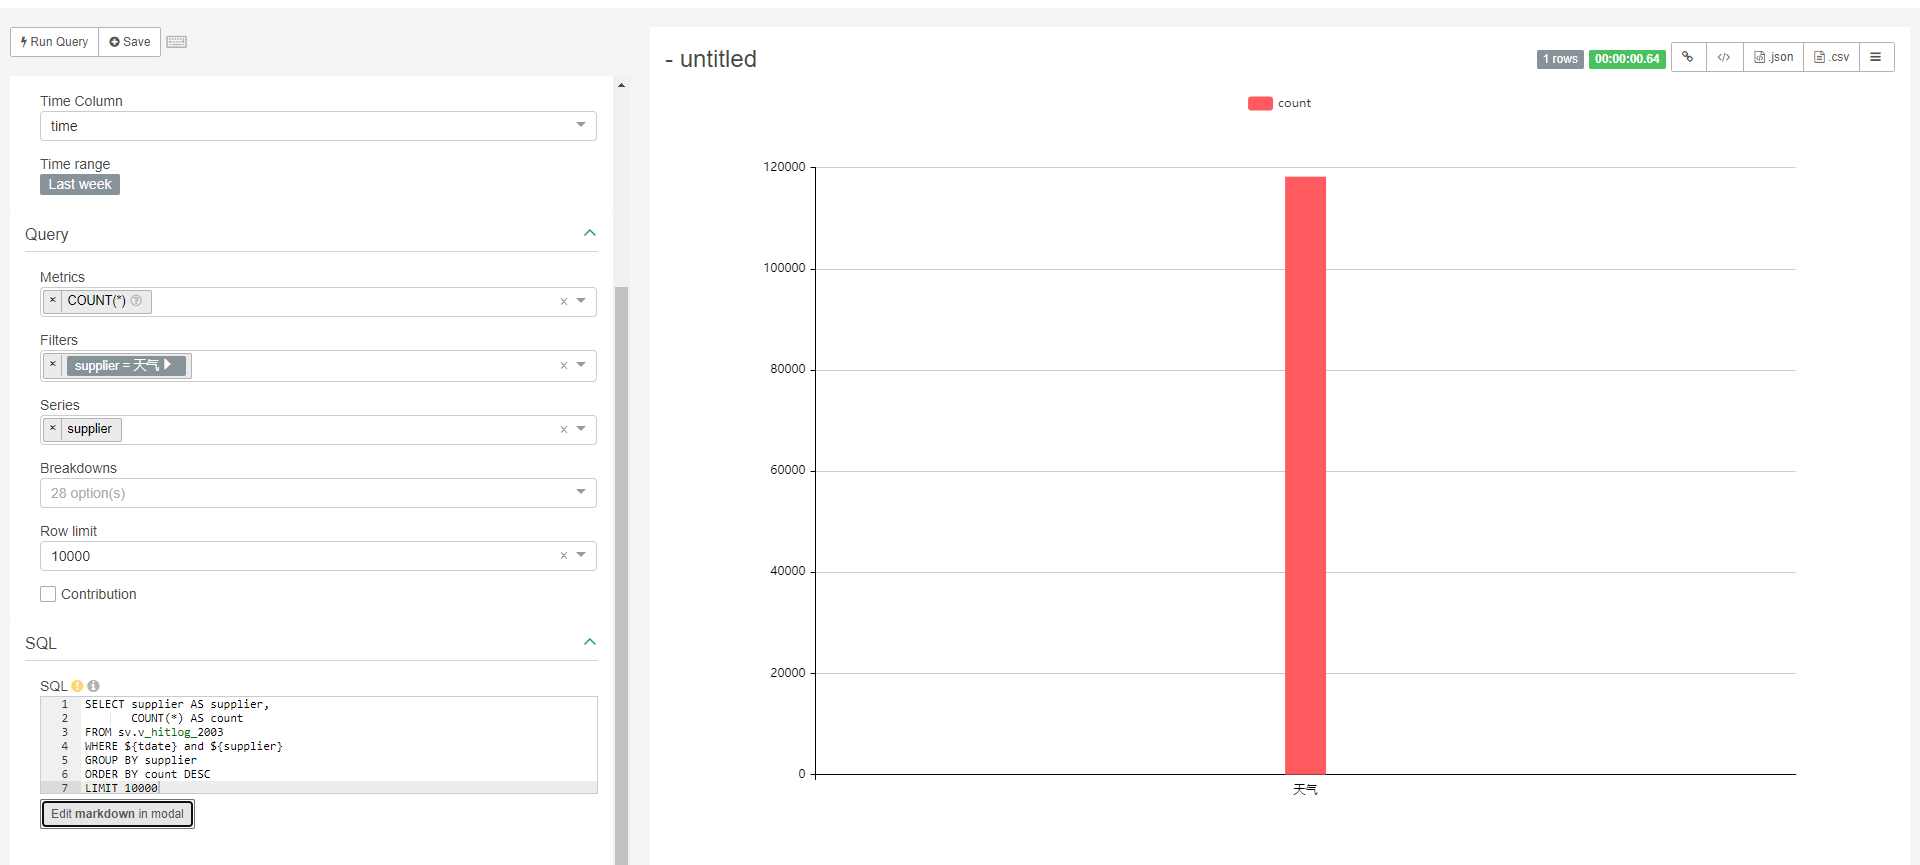Viewport: 1920px width, 865px height.
Task: Click the 天气 x-axis label
Action: point(1305,790)
